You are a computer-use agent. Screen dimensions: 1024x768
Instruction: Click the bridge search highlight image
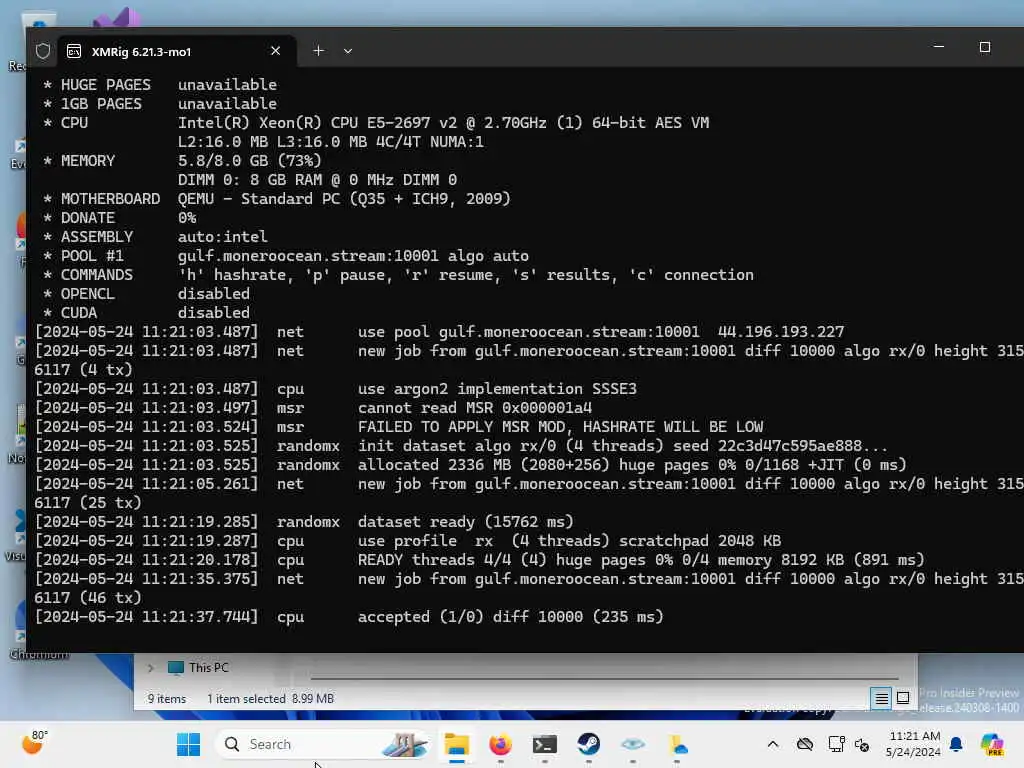click(x=405, y=744)
